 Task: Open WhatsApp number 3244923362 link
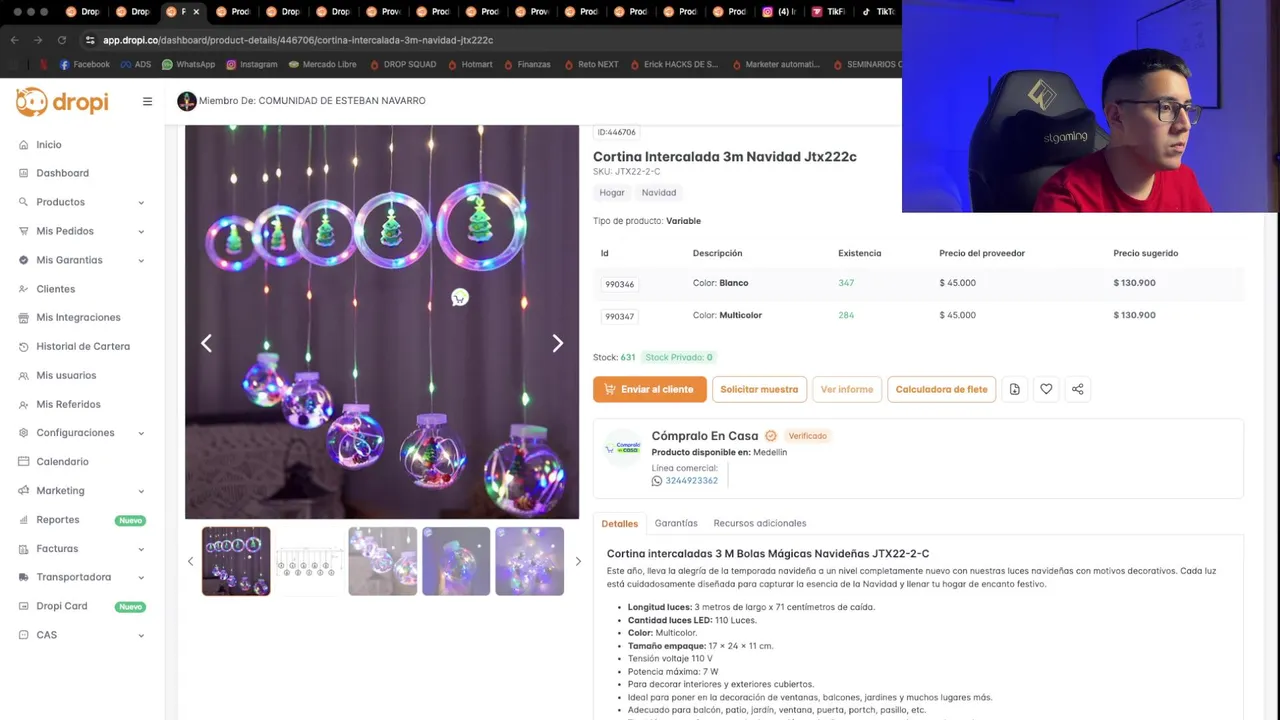[691, 481]
